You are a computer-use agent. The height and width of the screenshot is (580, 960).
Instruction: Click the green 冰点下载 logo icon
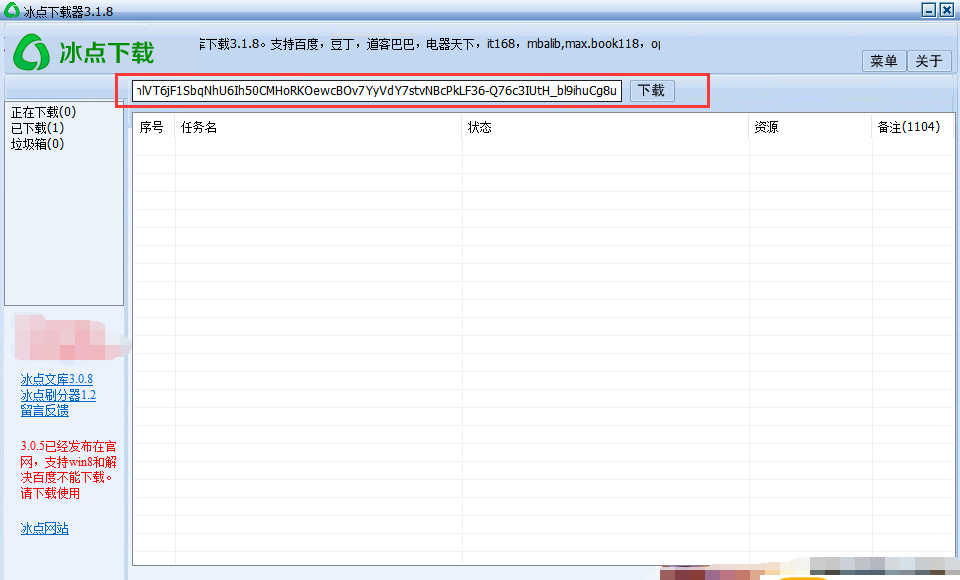coord(31,52)
